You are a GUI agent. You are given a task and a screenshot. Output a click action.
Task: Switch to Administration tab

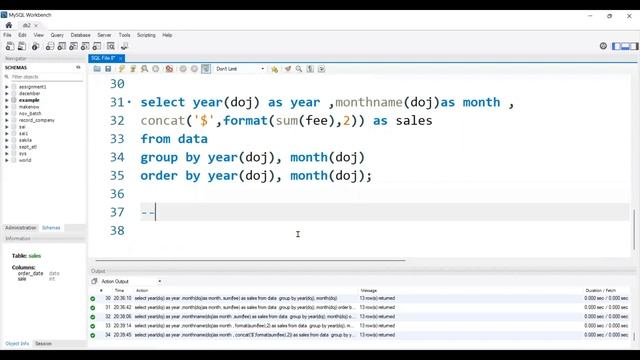(20, 228)
